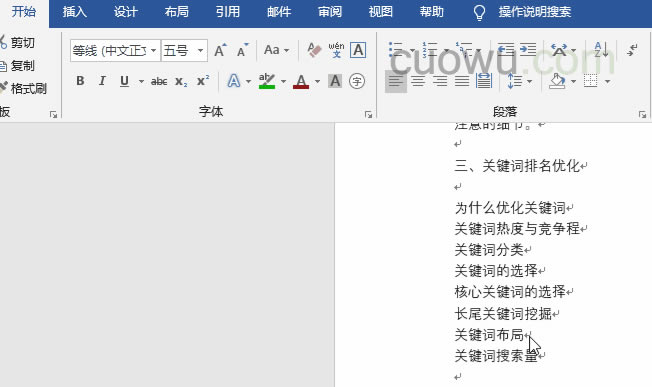Screen dimensions: 652x387
Task: Switch to 引用 References tab
Action: pos(228,12)
